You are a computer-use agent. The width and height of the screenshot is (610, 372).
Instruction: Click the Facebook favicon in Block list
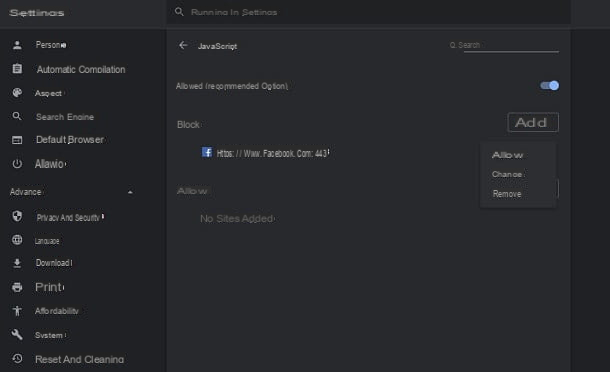point(207,152)
